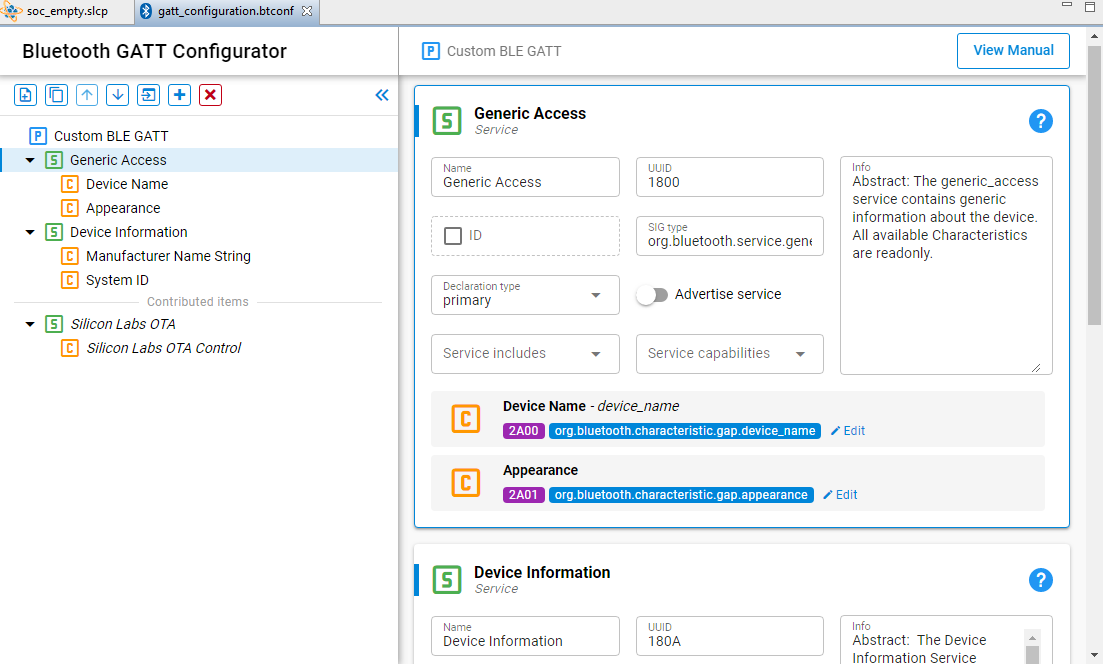Edit the Appearance characteristic
The image size is (1103, 664).
[839, 494]
